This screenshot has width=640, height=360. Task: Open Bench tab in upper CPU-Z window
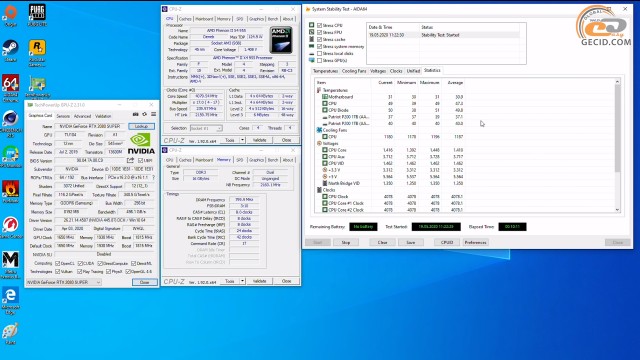273,19
